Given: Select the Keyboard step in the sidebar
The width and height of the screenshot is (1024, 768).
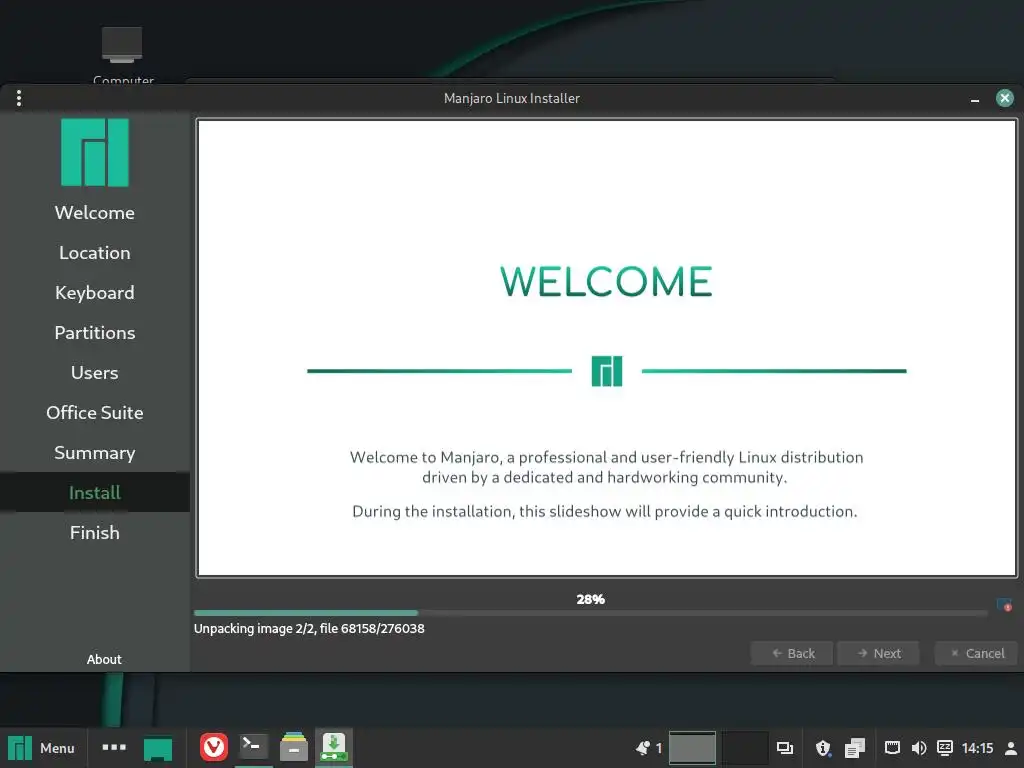Looking at the screenshot, I should 95,293.
